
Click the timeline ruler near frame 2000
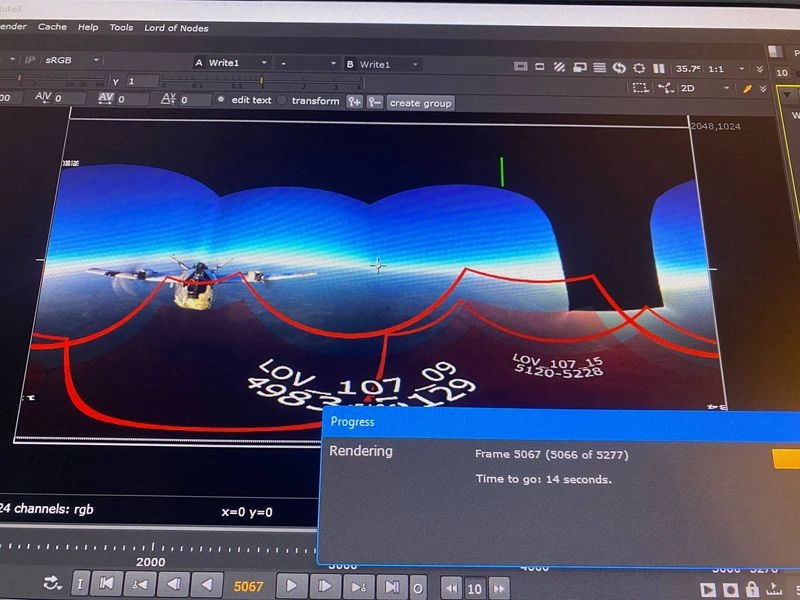click(152, 547)
